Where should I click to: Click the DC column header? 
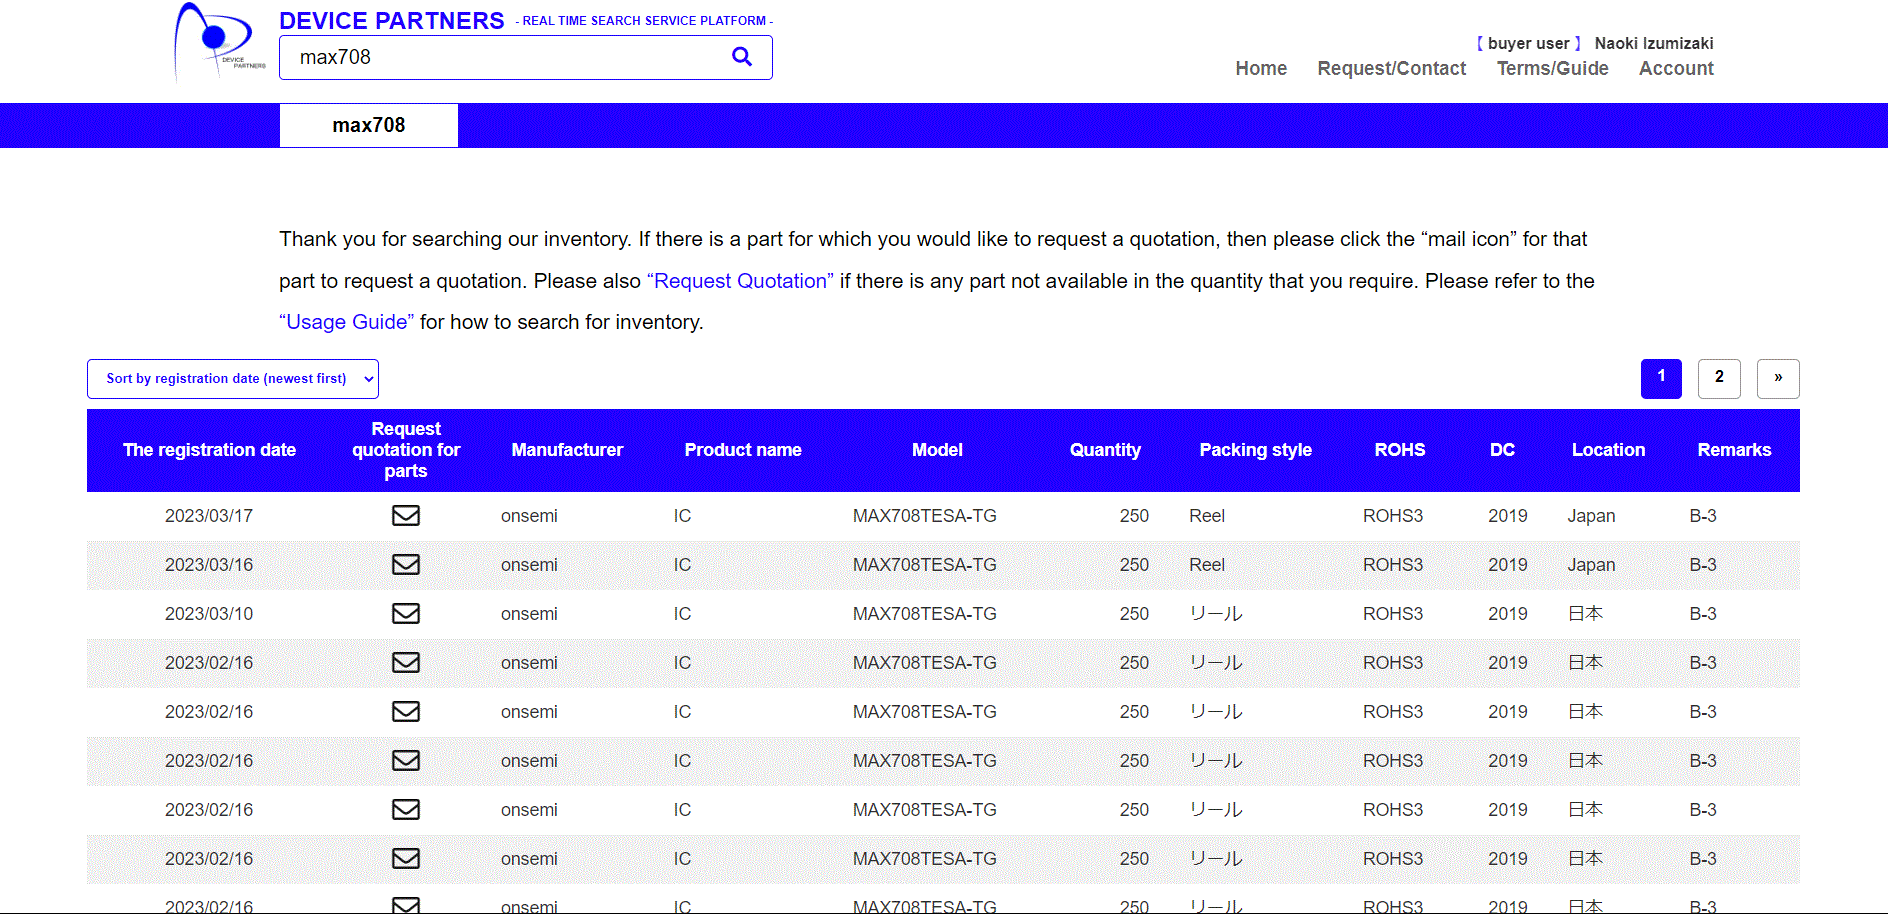[1502, 450]
